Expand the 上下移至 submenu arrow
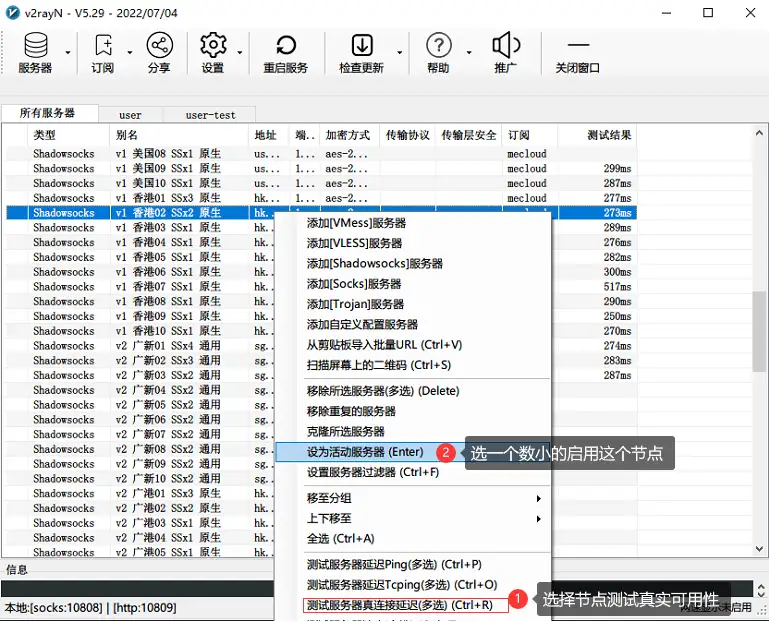This screenshot has height=622, width=769. [x=538, y=518]
